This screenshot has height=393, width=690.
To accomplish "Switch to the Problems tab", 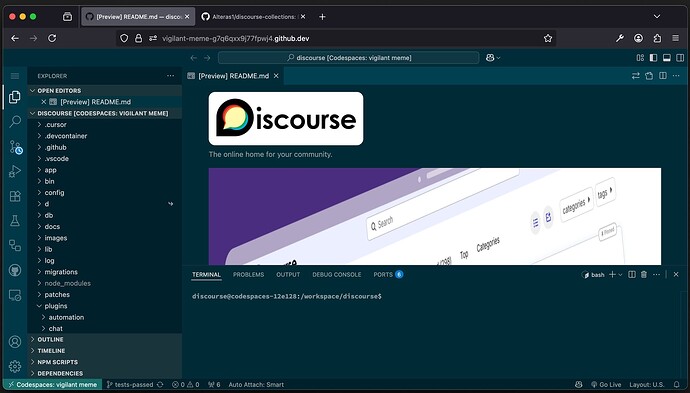I will (249, 275).
